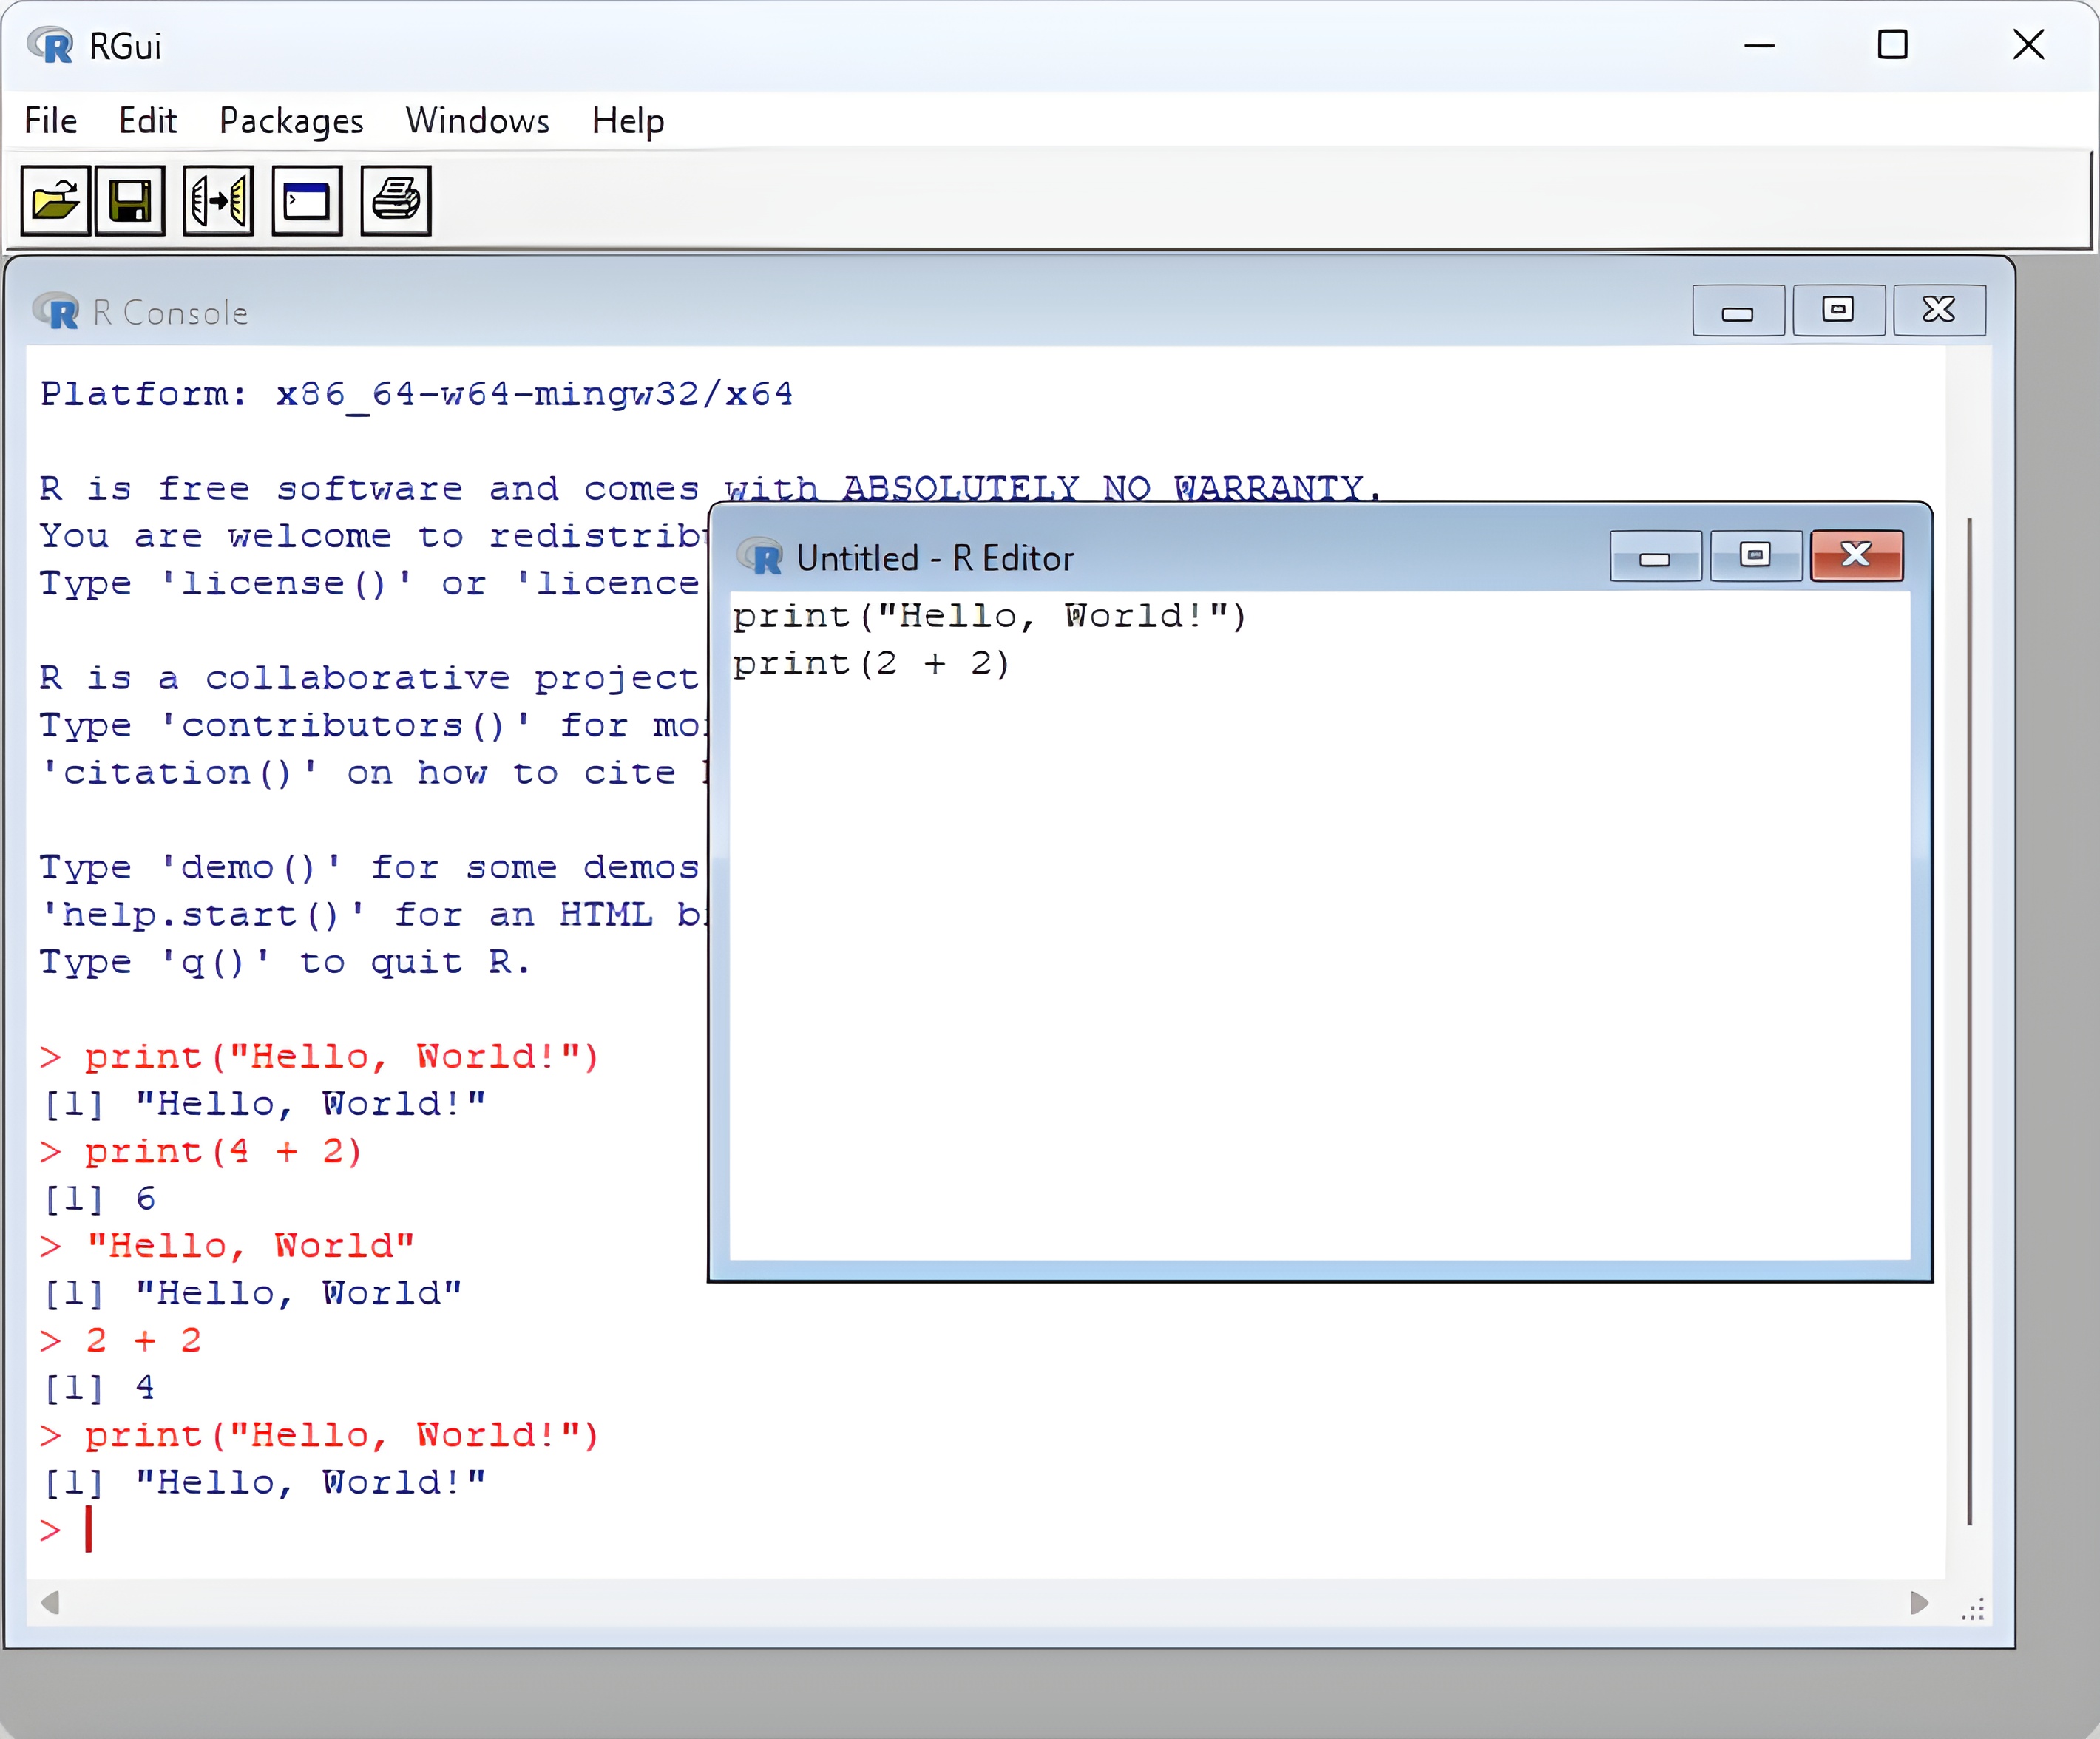The image size is (2100, 1739).
Task: Close the Untitled R Editor window
Action: point(1856,555)
